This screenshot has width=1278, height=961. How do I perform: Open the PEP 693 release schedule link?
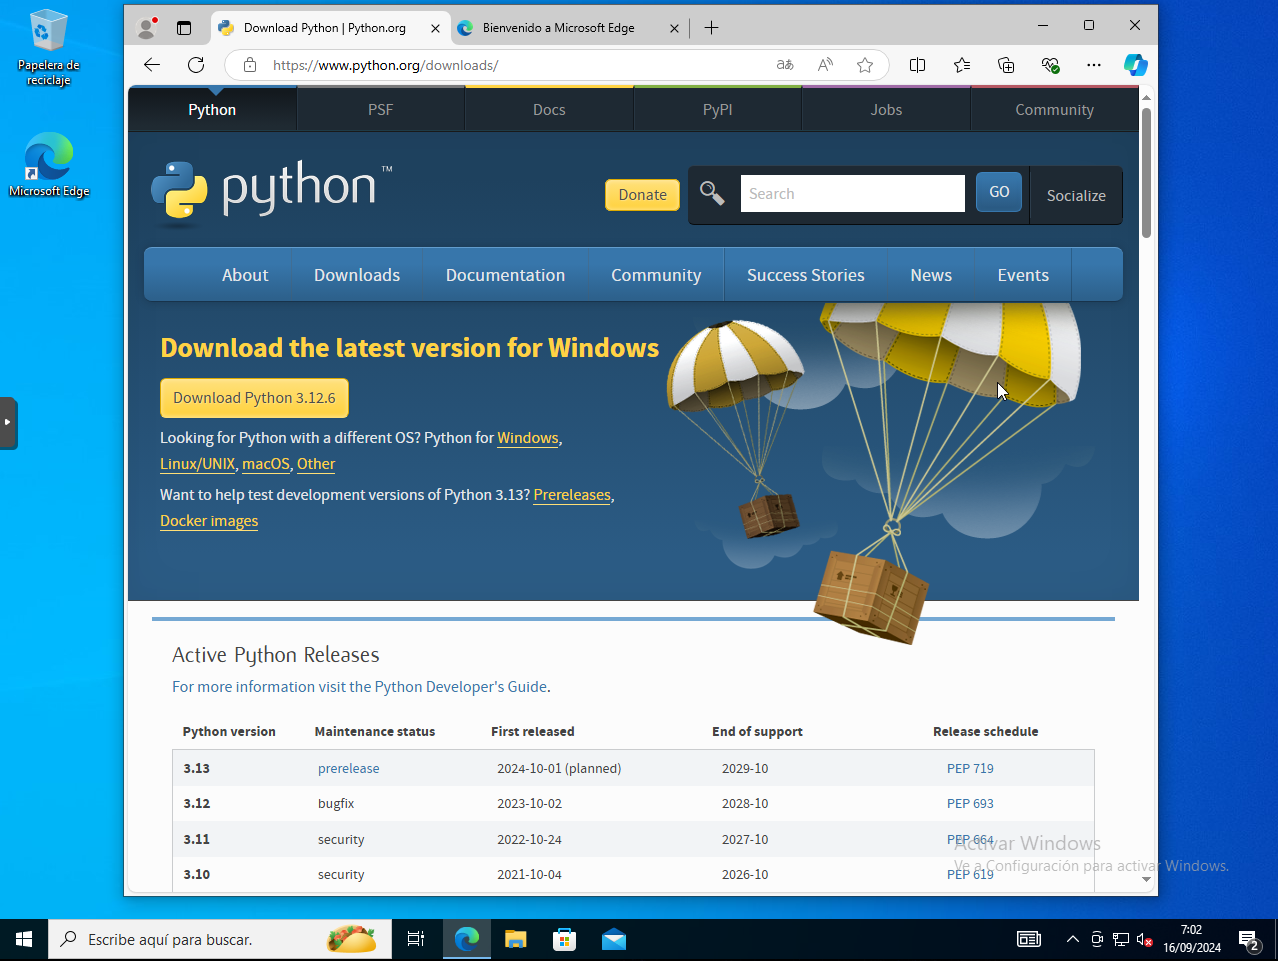tap(970, 803)
